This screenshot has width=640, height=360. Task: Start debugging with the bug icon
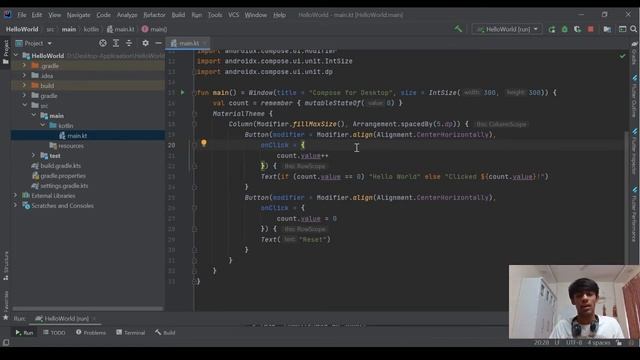click(x=564, y=29)
